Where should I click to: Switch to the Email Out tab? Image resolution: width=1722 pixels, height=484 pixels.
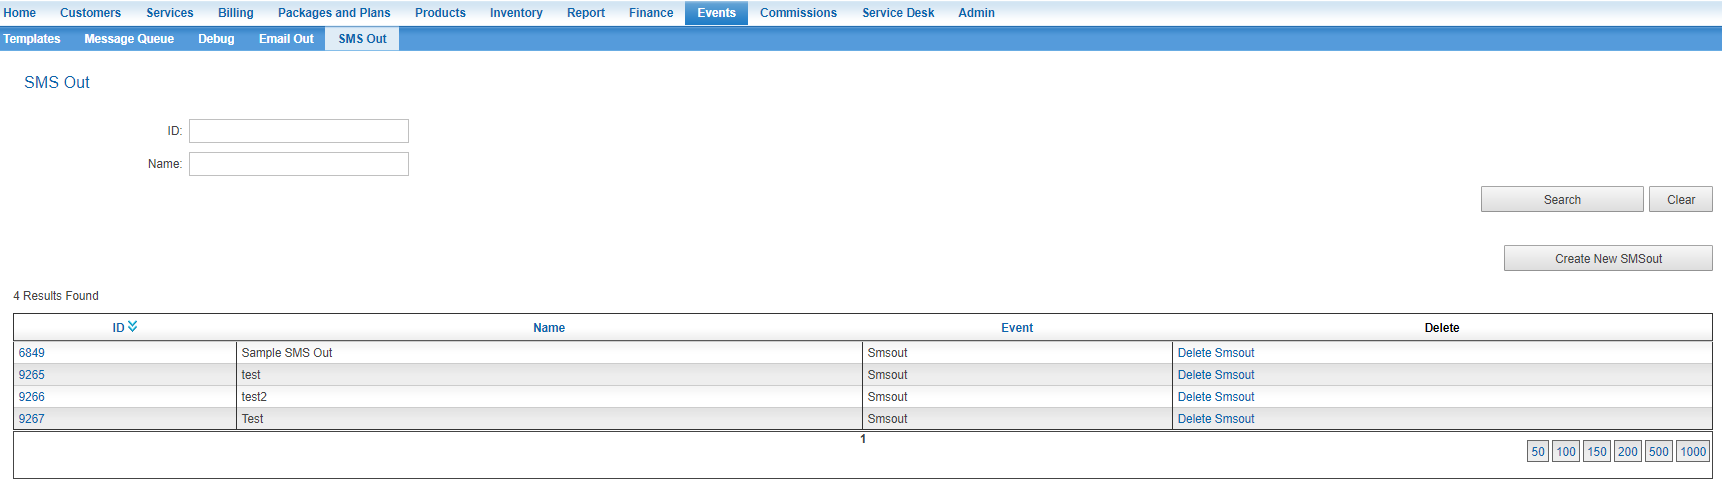pyautogui.click(x=286, y=39)
